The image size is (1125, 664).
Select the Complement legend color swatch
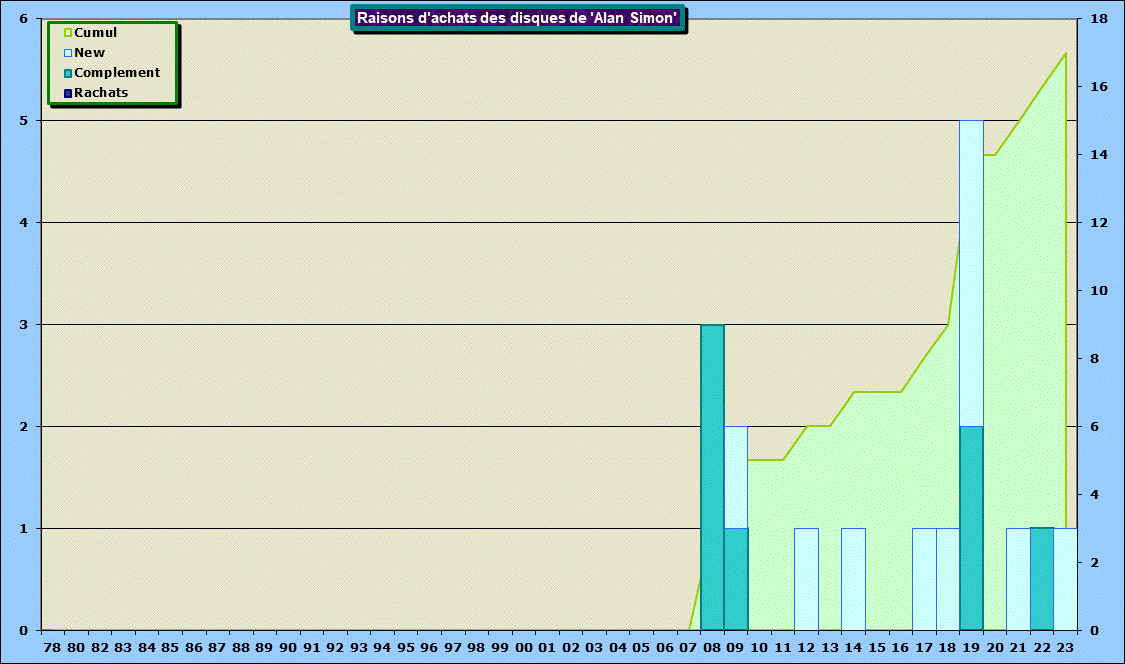click(x=68, y=73)
